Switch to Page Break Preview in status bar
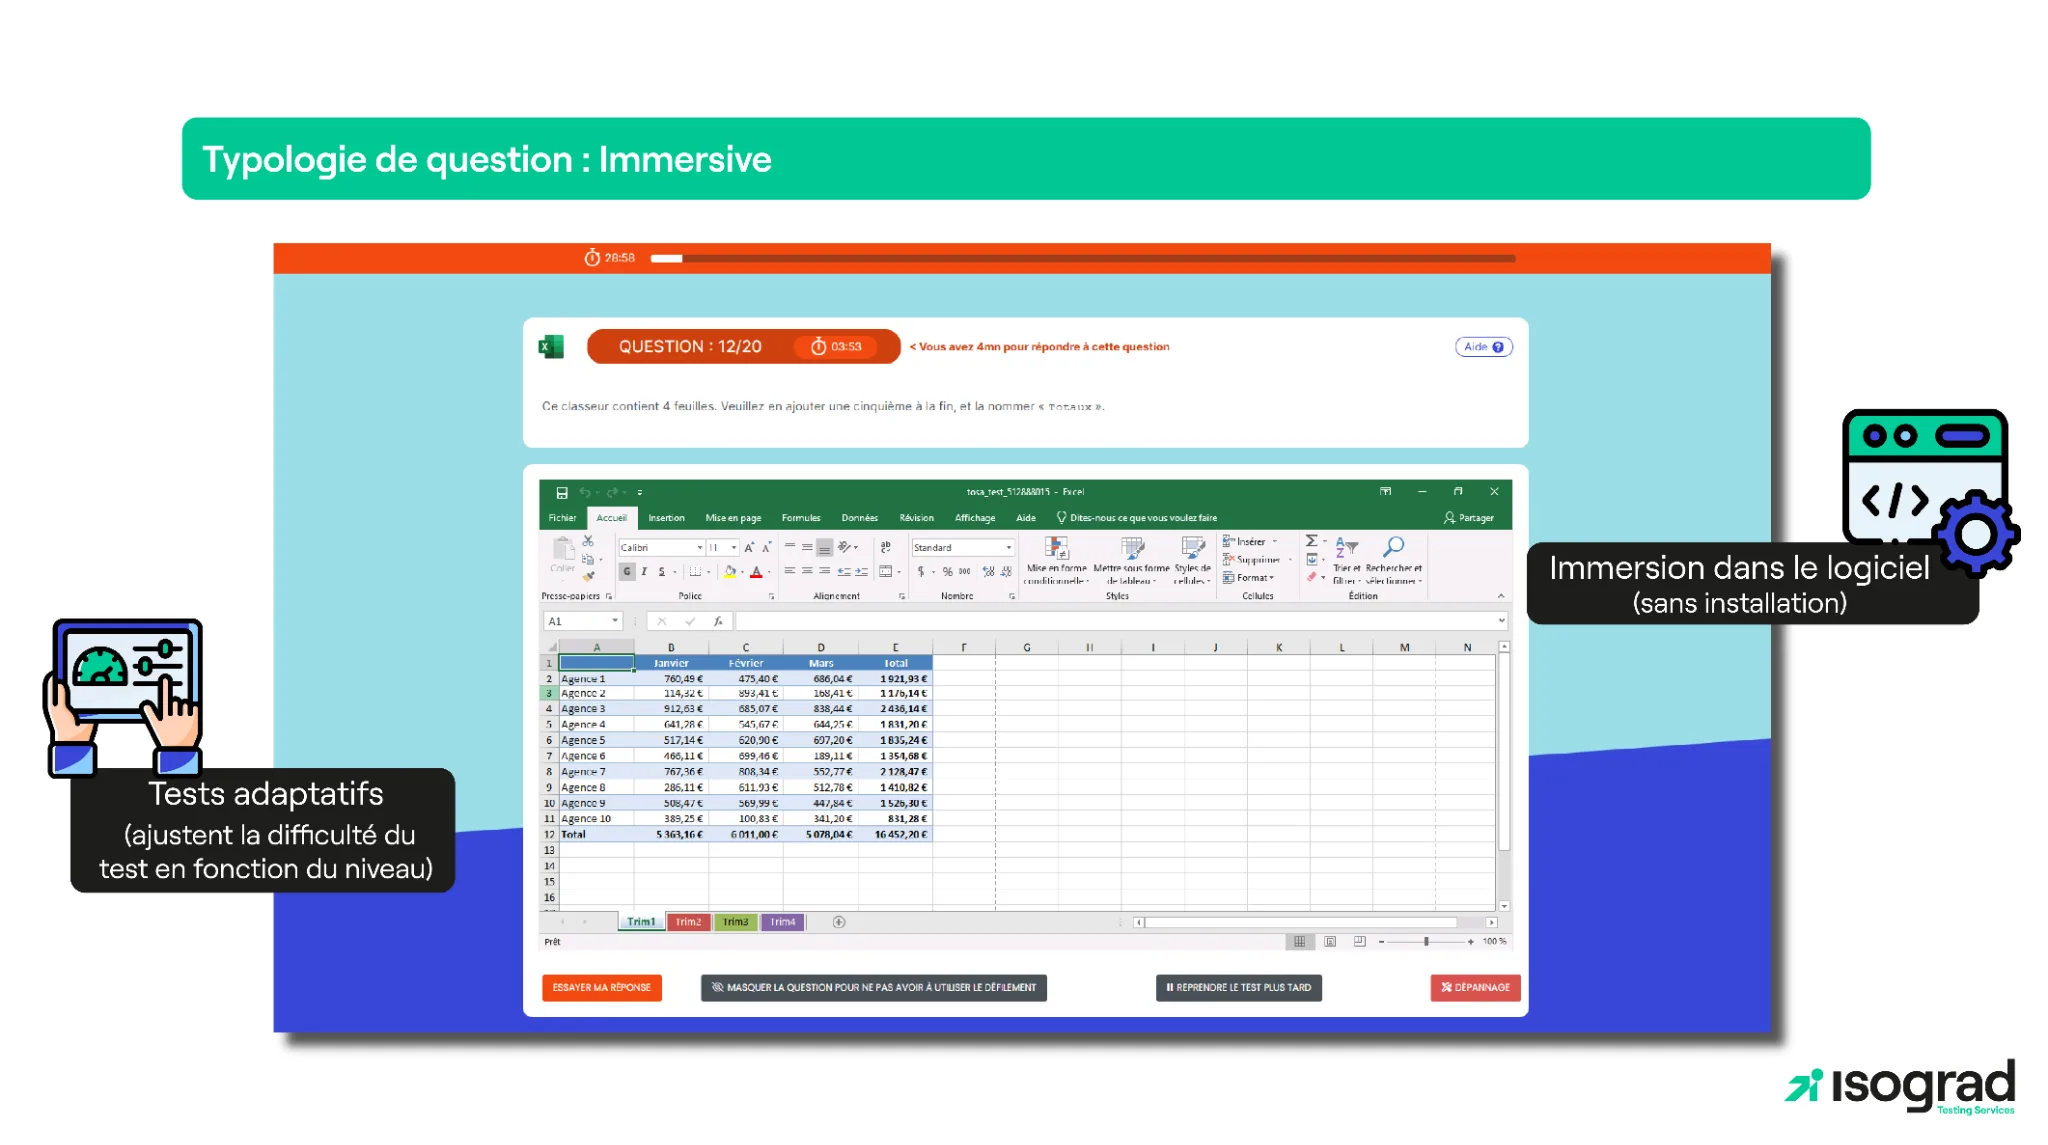 point(1359,942)
